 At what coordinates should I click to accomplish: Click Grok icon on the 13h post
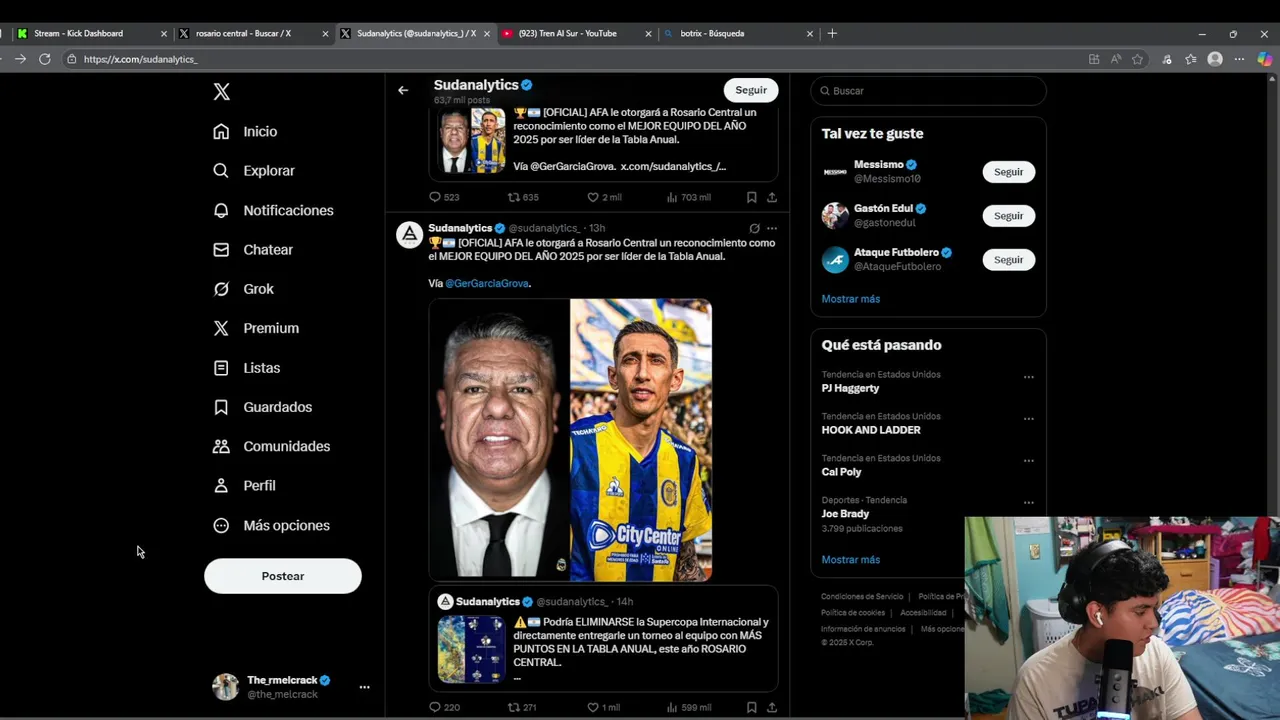(754, 228)
